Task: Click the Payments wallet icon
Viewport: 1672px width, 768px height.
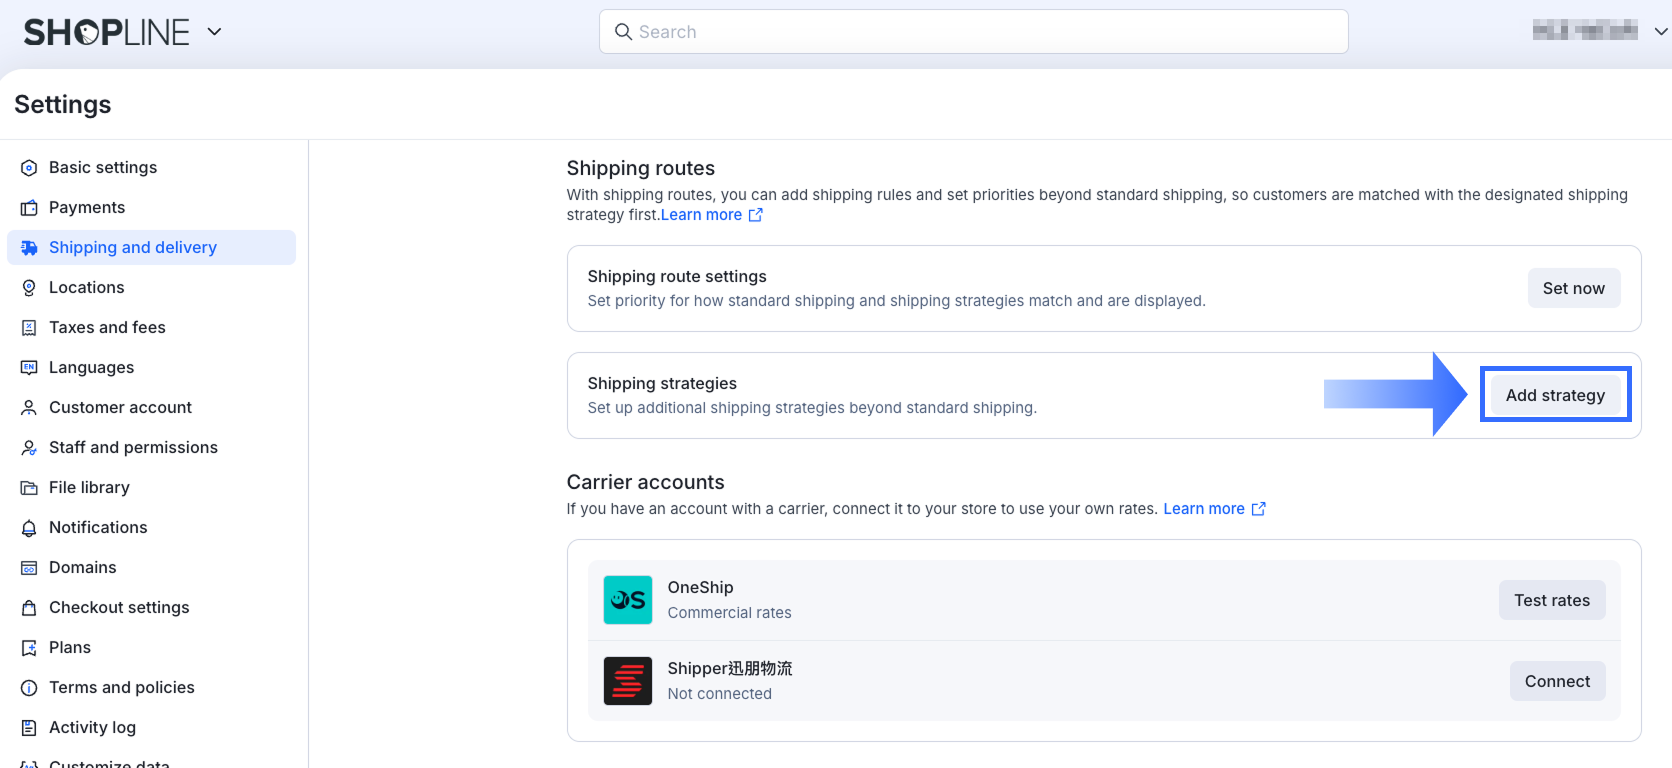Action: point(29,208)
